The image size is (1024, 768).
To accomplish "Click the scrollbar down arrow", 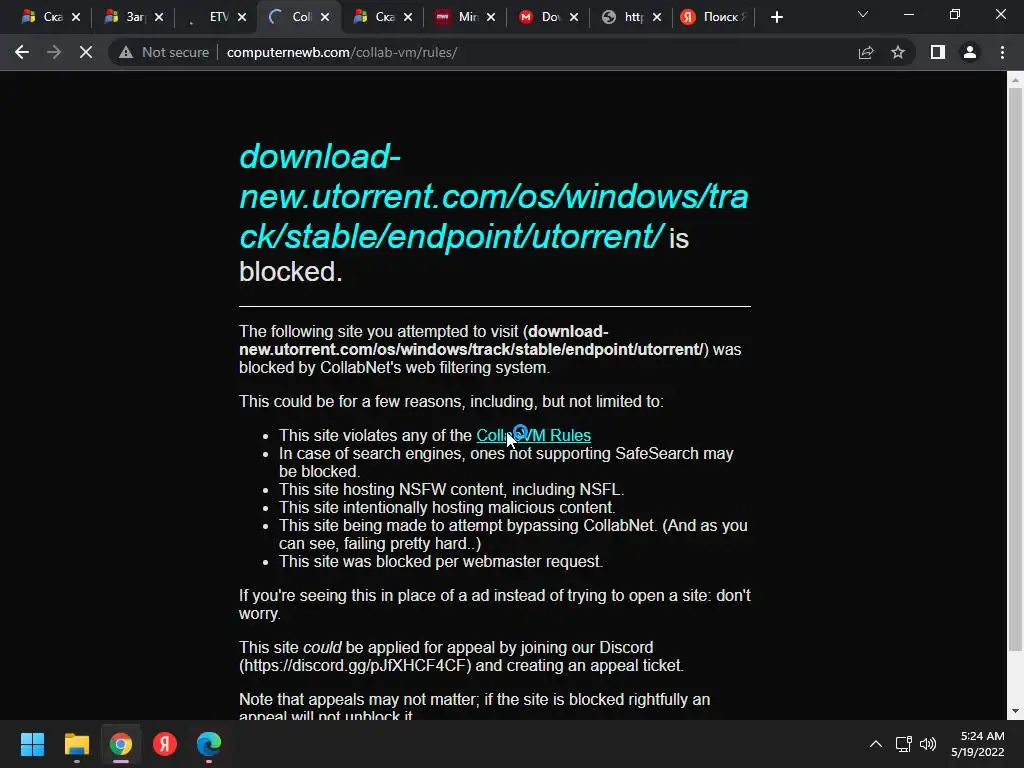I will [1015, 711].
